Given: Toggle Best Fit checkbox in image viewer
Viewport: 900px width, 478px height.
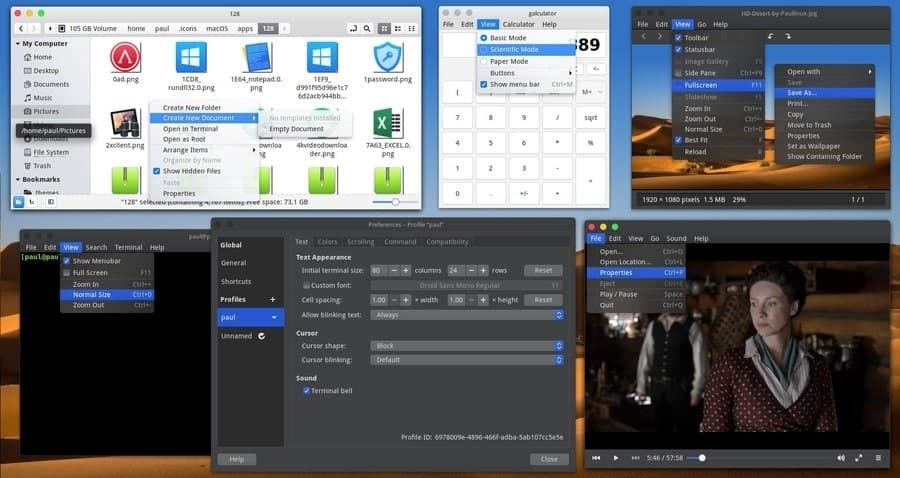Looking at the screenshot, I should (x=678, y=140).
